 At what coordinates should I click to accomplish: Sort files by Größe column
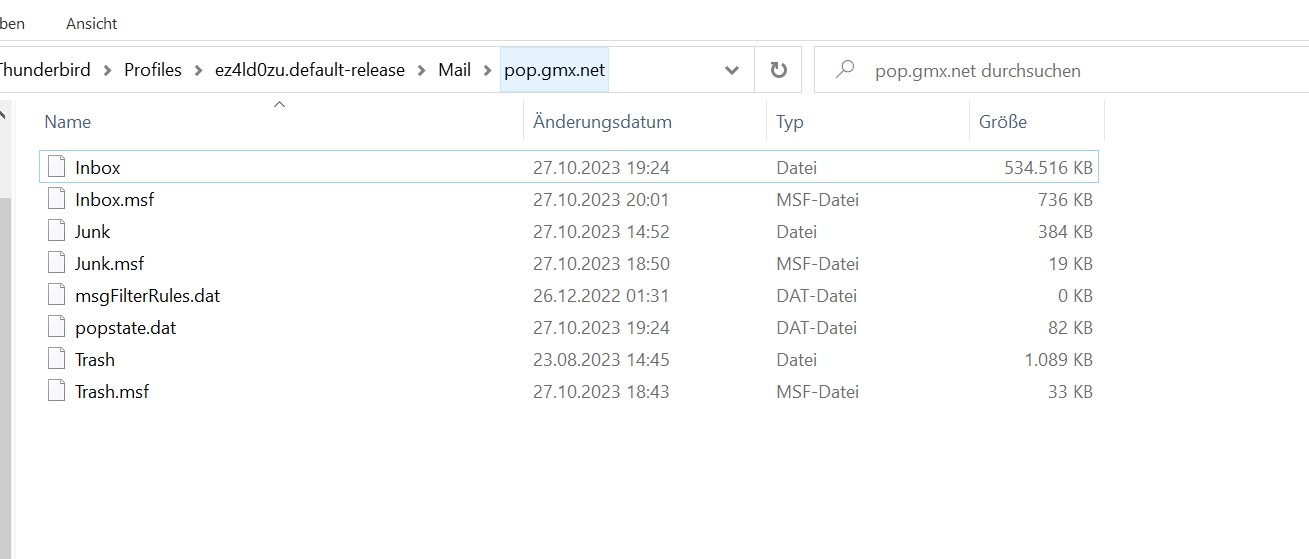pos(1003,122)
